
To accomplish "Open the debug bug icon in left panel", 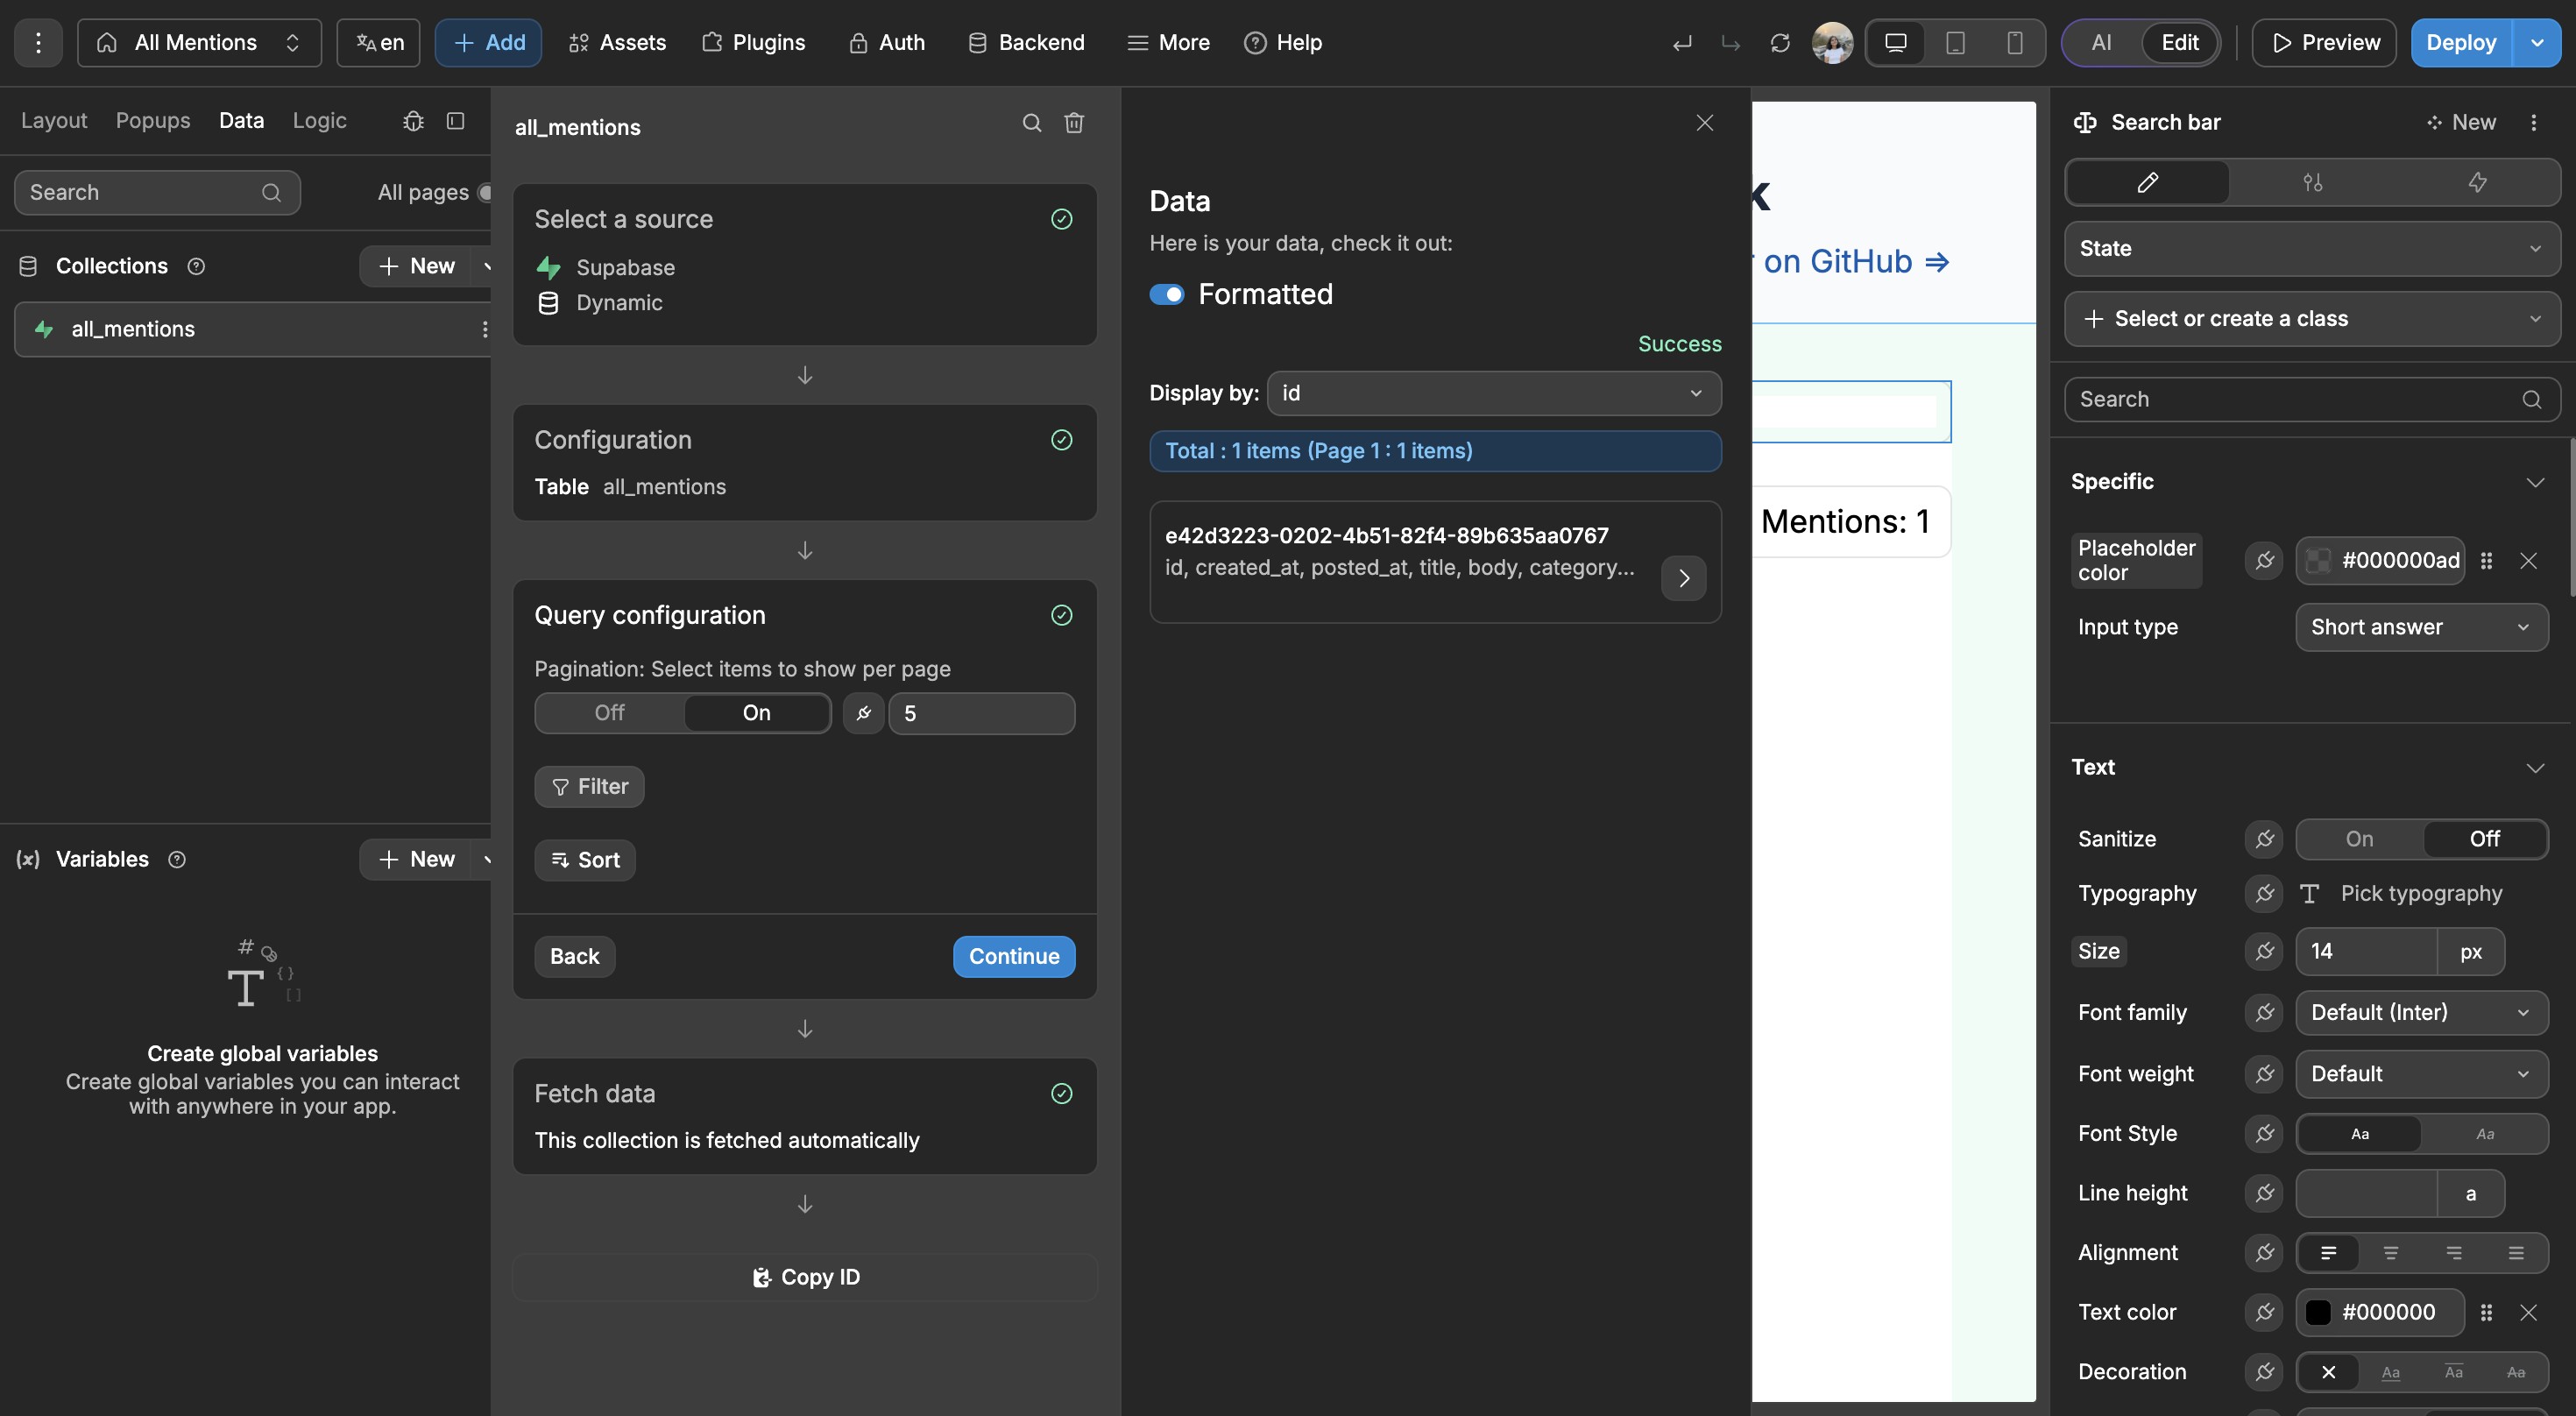I will 413,121.
